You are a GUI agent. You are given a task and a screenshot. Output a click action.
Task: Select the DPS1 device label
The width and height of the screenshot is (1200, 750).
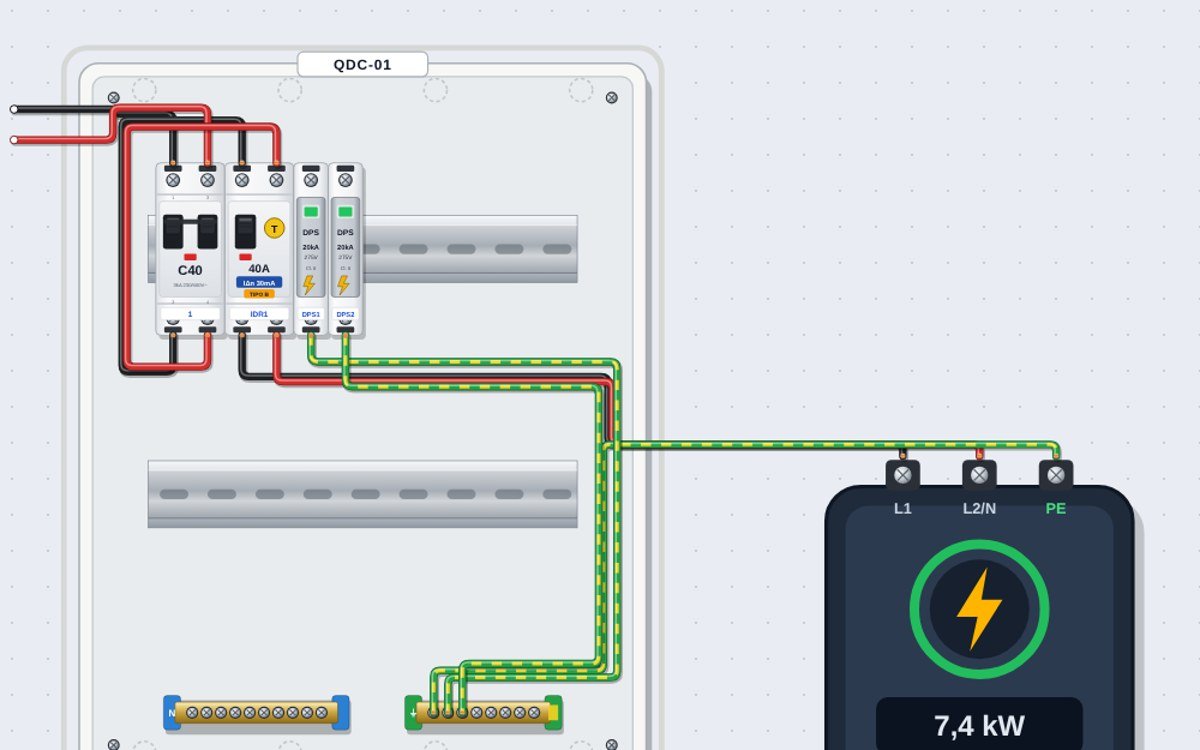tap(311, 314)
